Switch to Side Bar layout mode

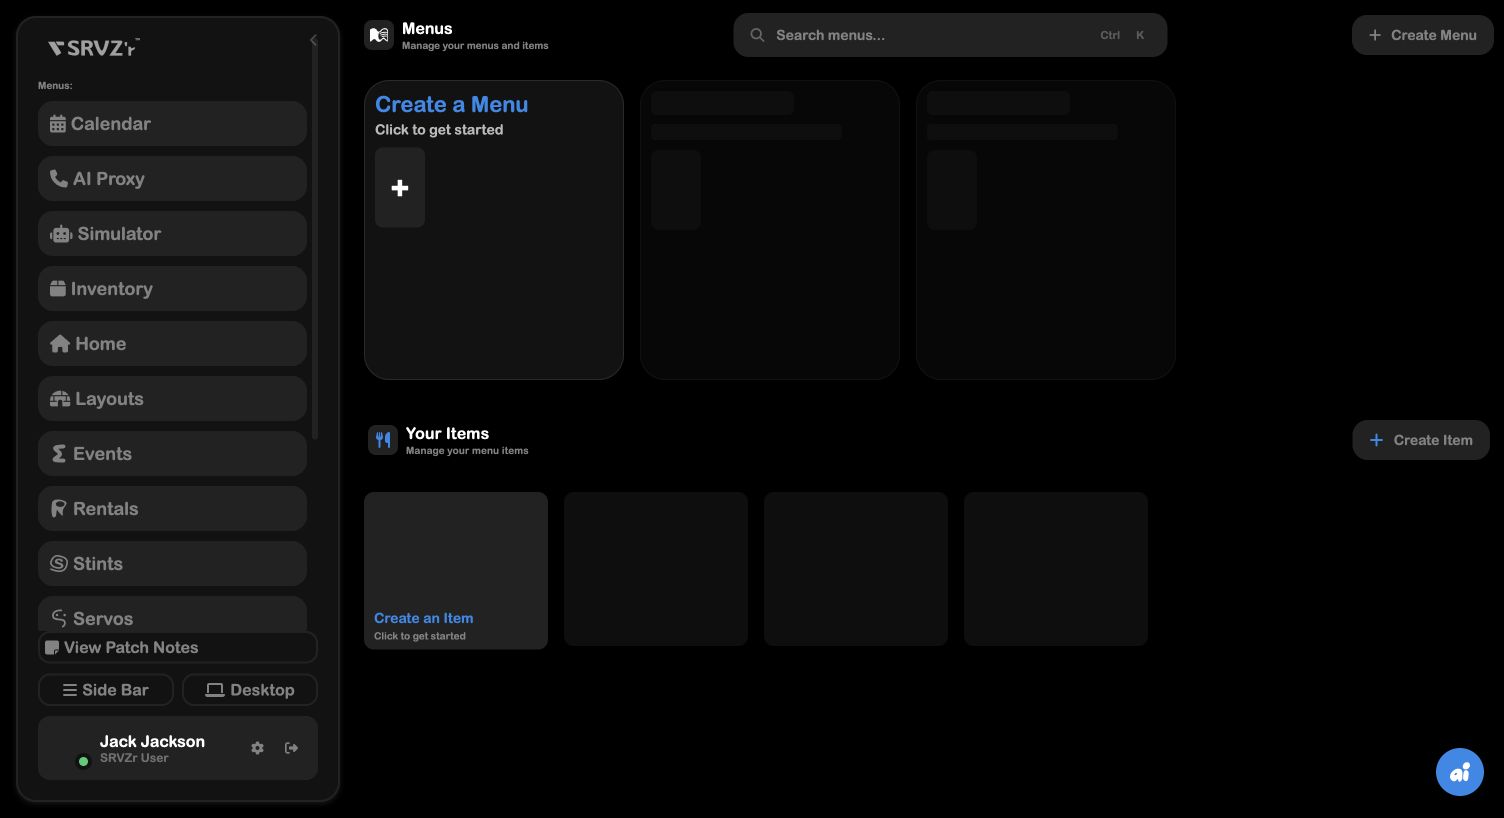[x=106, y=690]
